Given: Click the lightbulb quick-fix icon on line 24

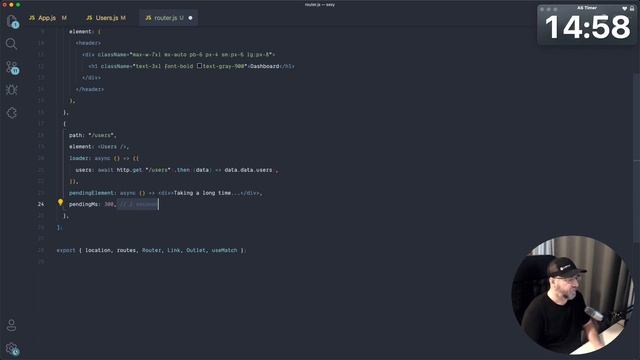Looking at the screenshot, I should [x=60, y=202].
